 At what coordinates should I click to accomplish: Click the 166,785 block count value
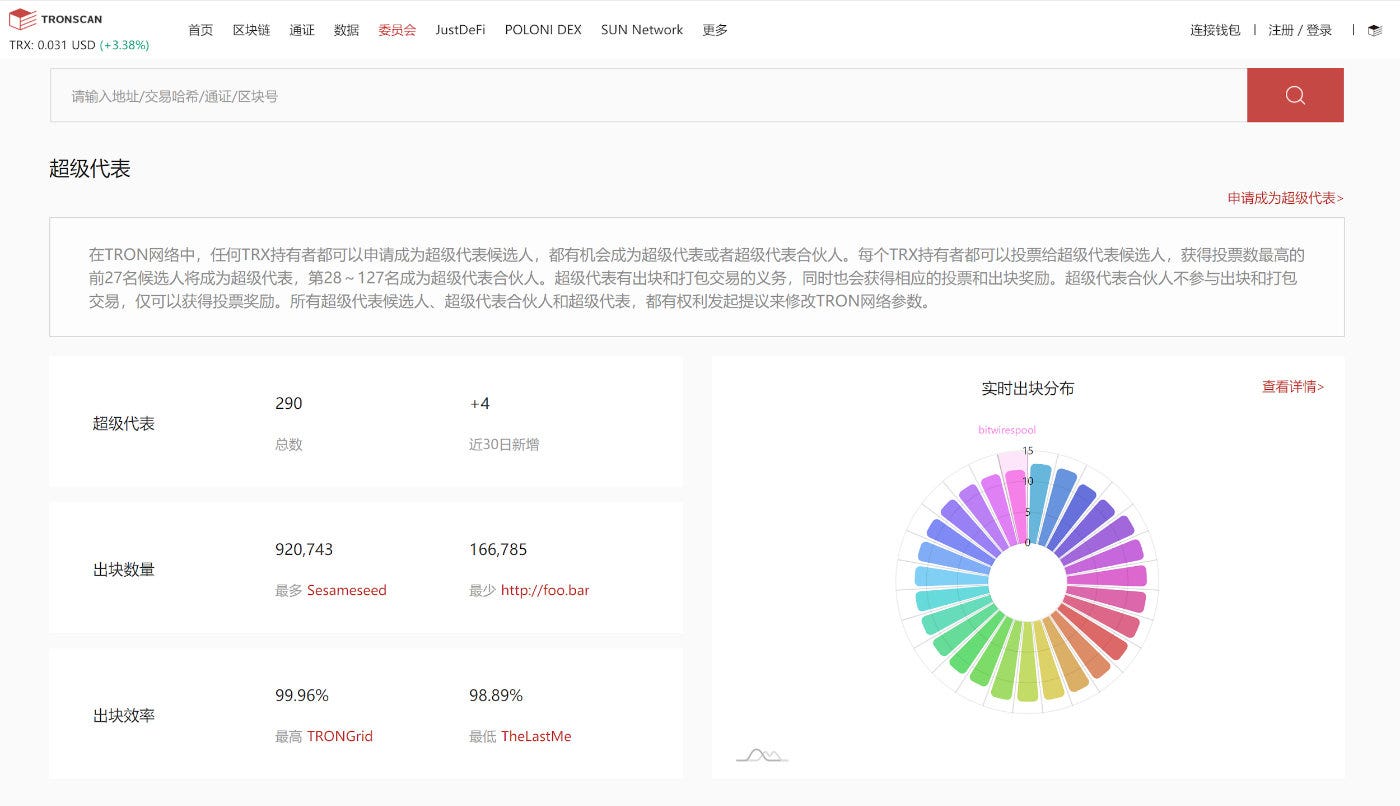point(498,550)
